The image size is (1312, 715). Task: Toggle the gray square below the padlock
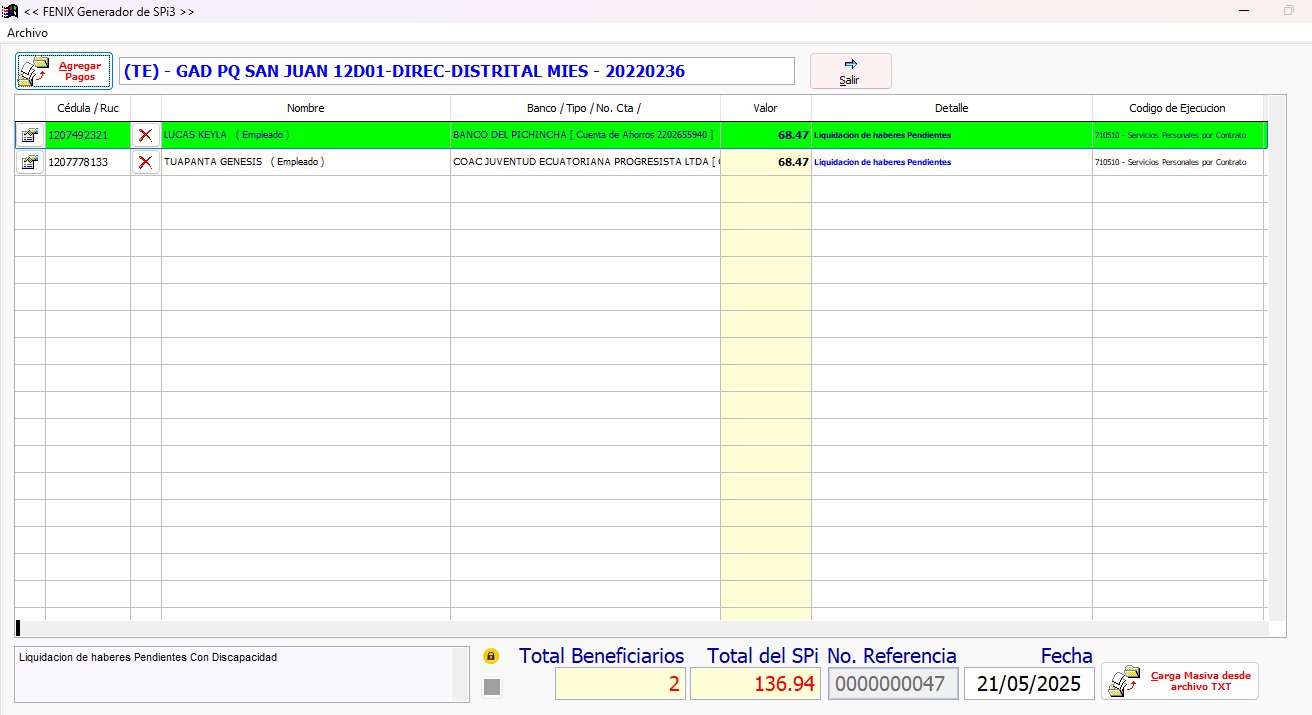[492, 686]
